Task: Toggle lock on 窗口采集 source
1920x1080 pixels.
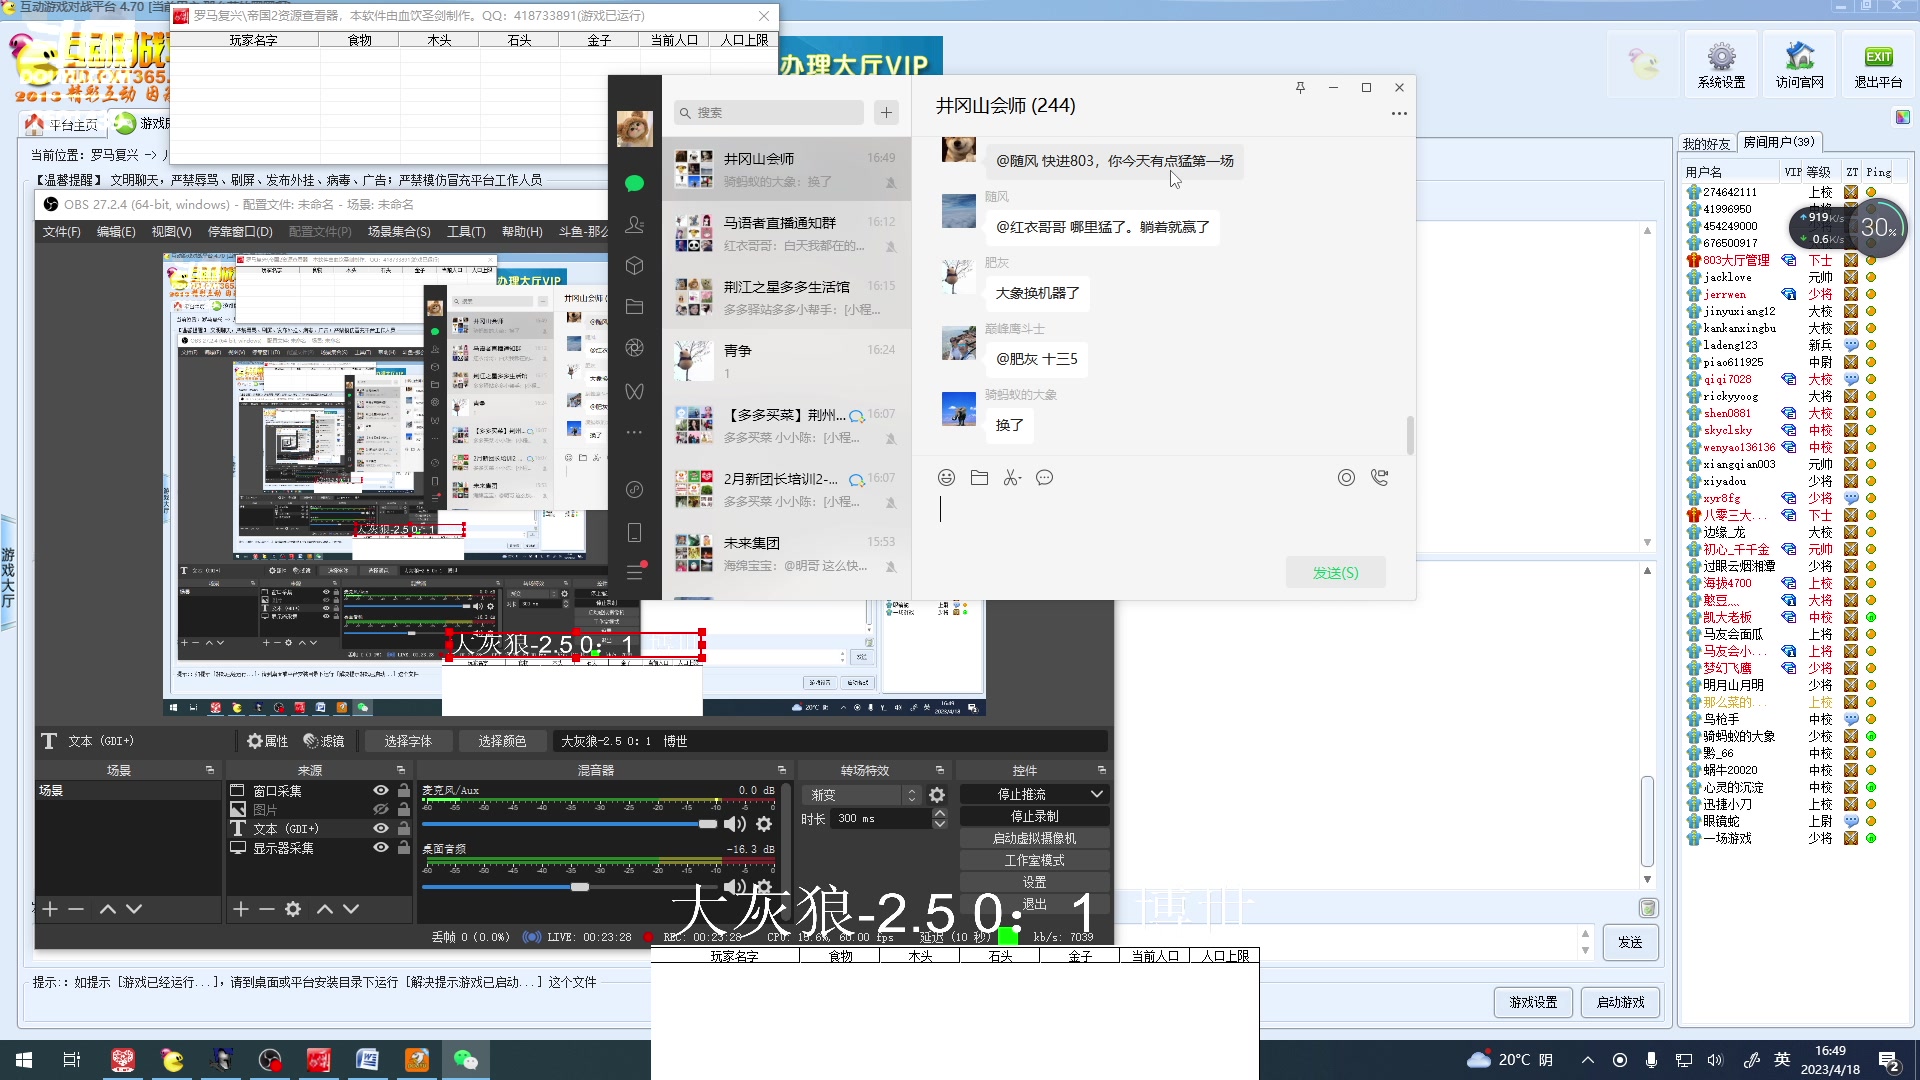Action: coord(404,791)
